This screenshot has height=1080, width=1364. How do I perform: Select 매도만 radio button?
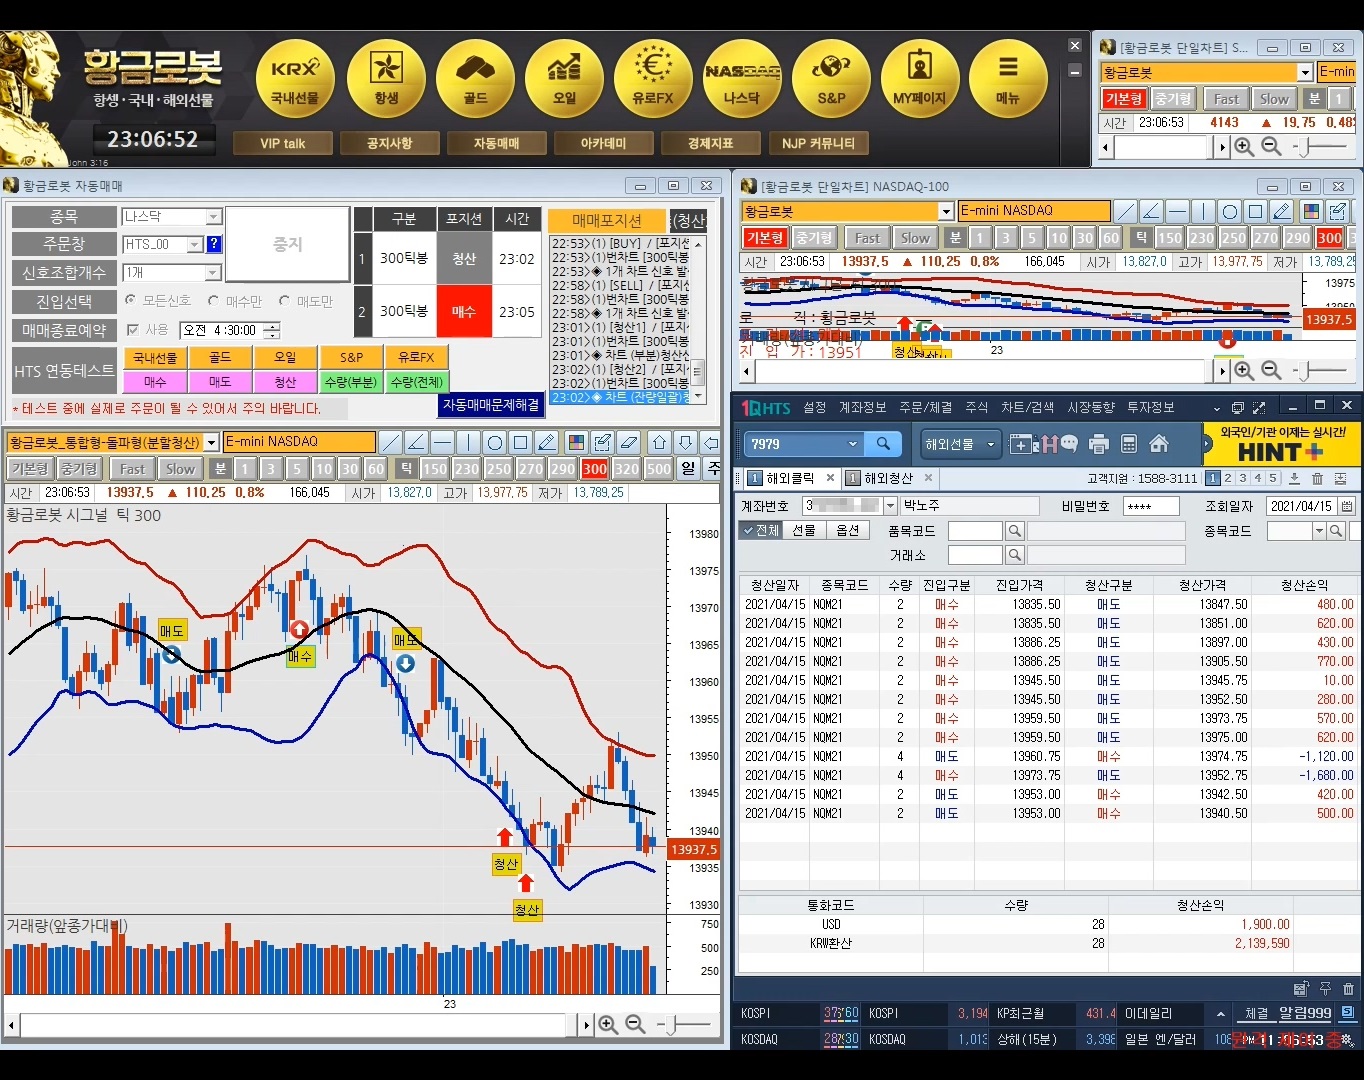(x=285, y=301)
